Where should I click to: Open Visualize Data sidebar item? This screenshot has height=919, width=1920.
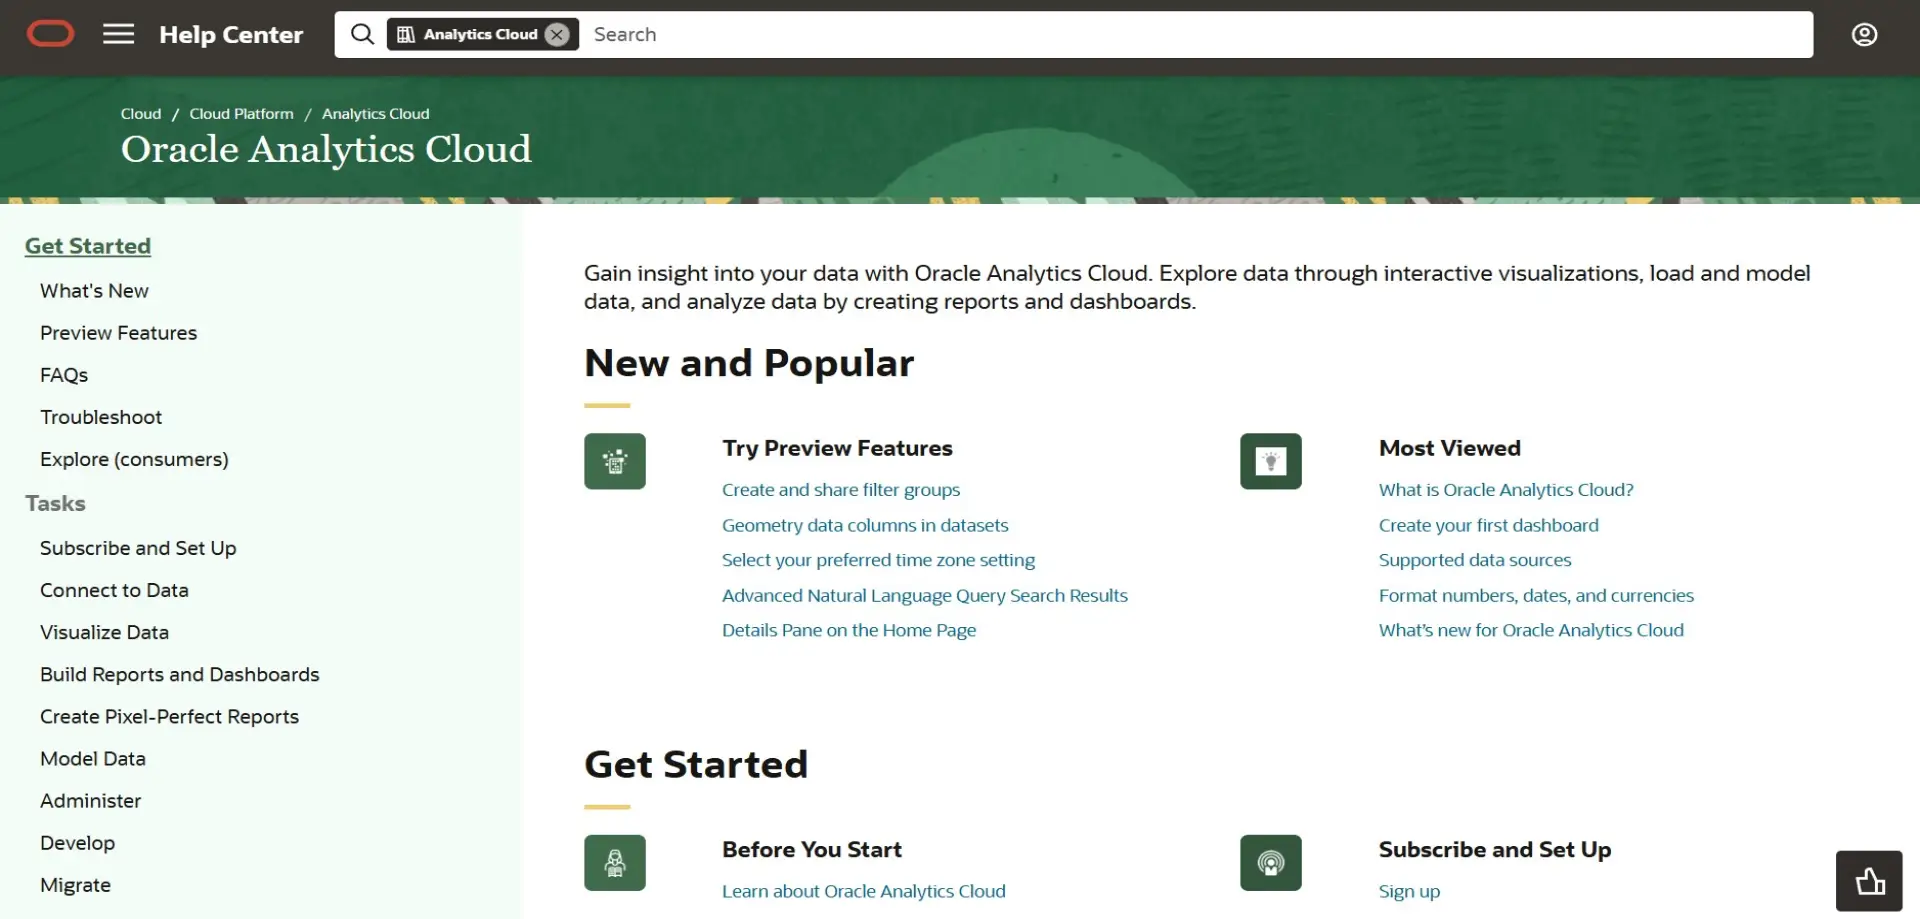click(x=104, y=632)
